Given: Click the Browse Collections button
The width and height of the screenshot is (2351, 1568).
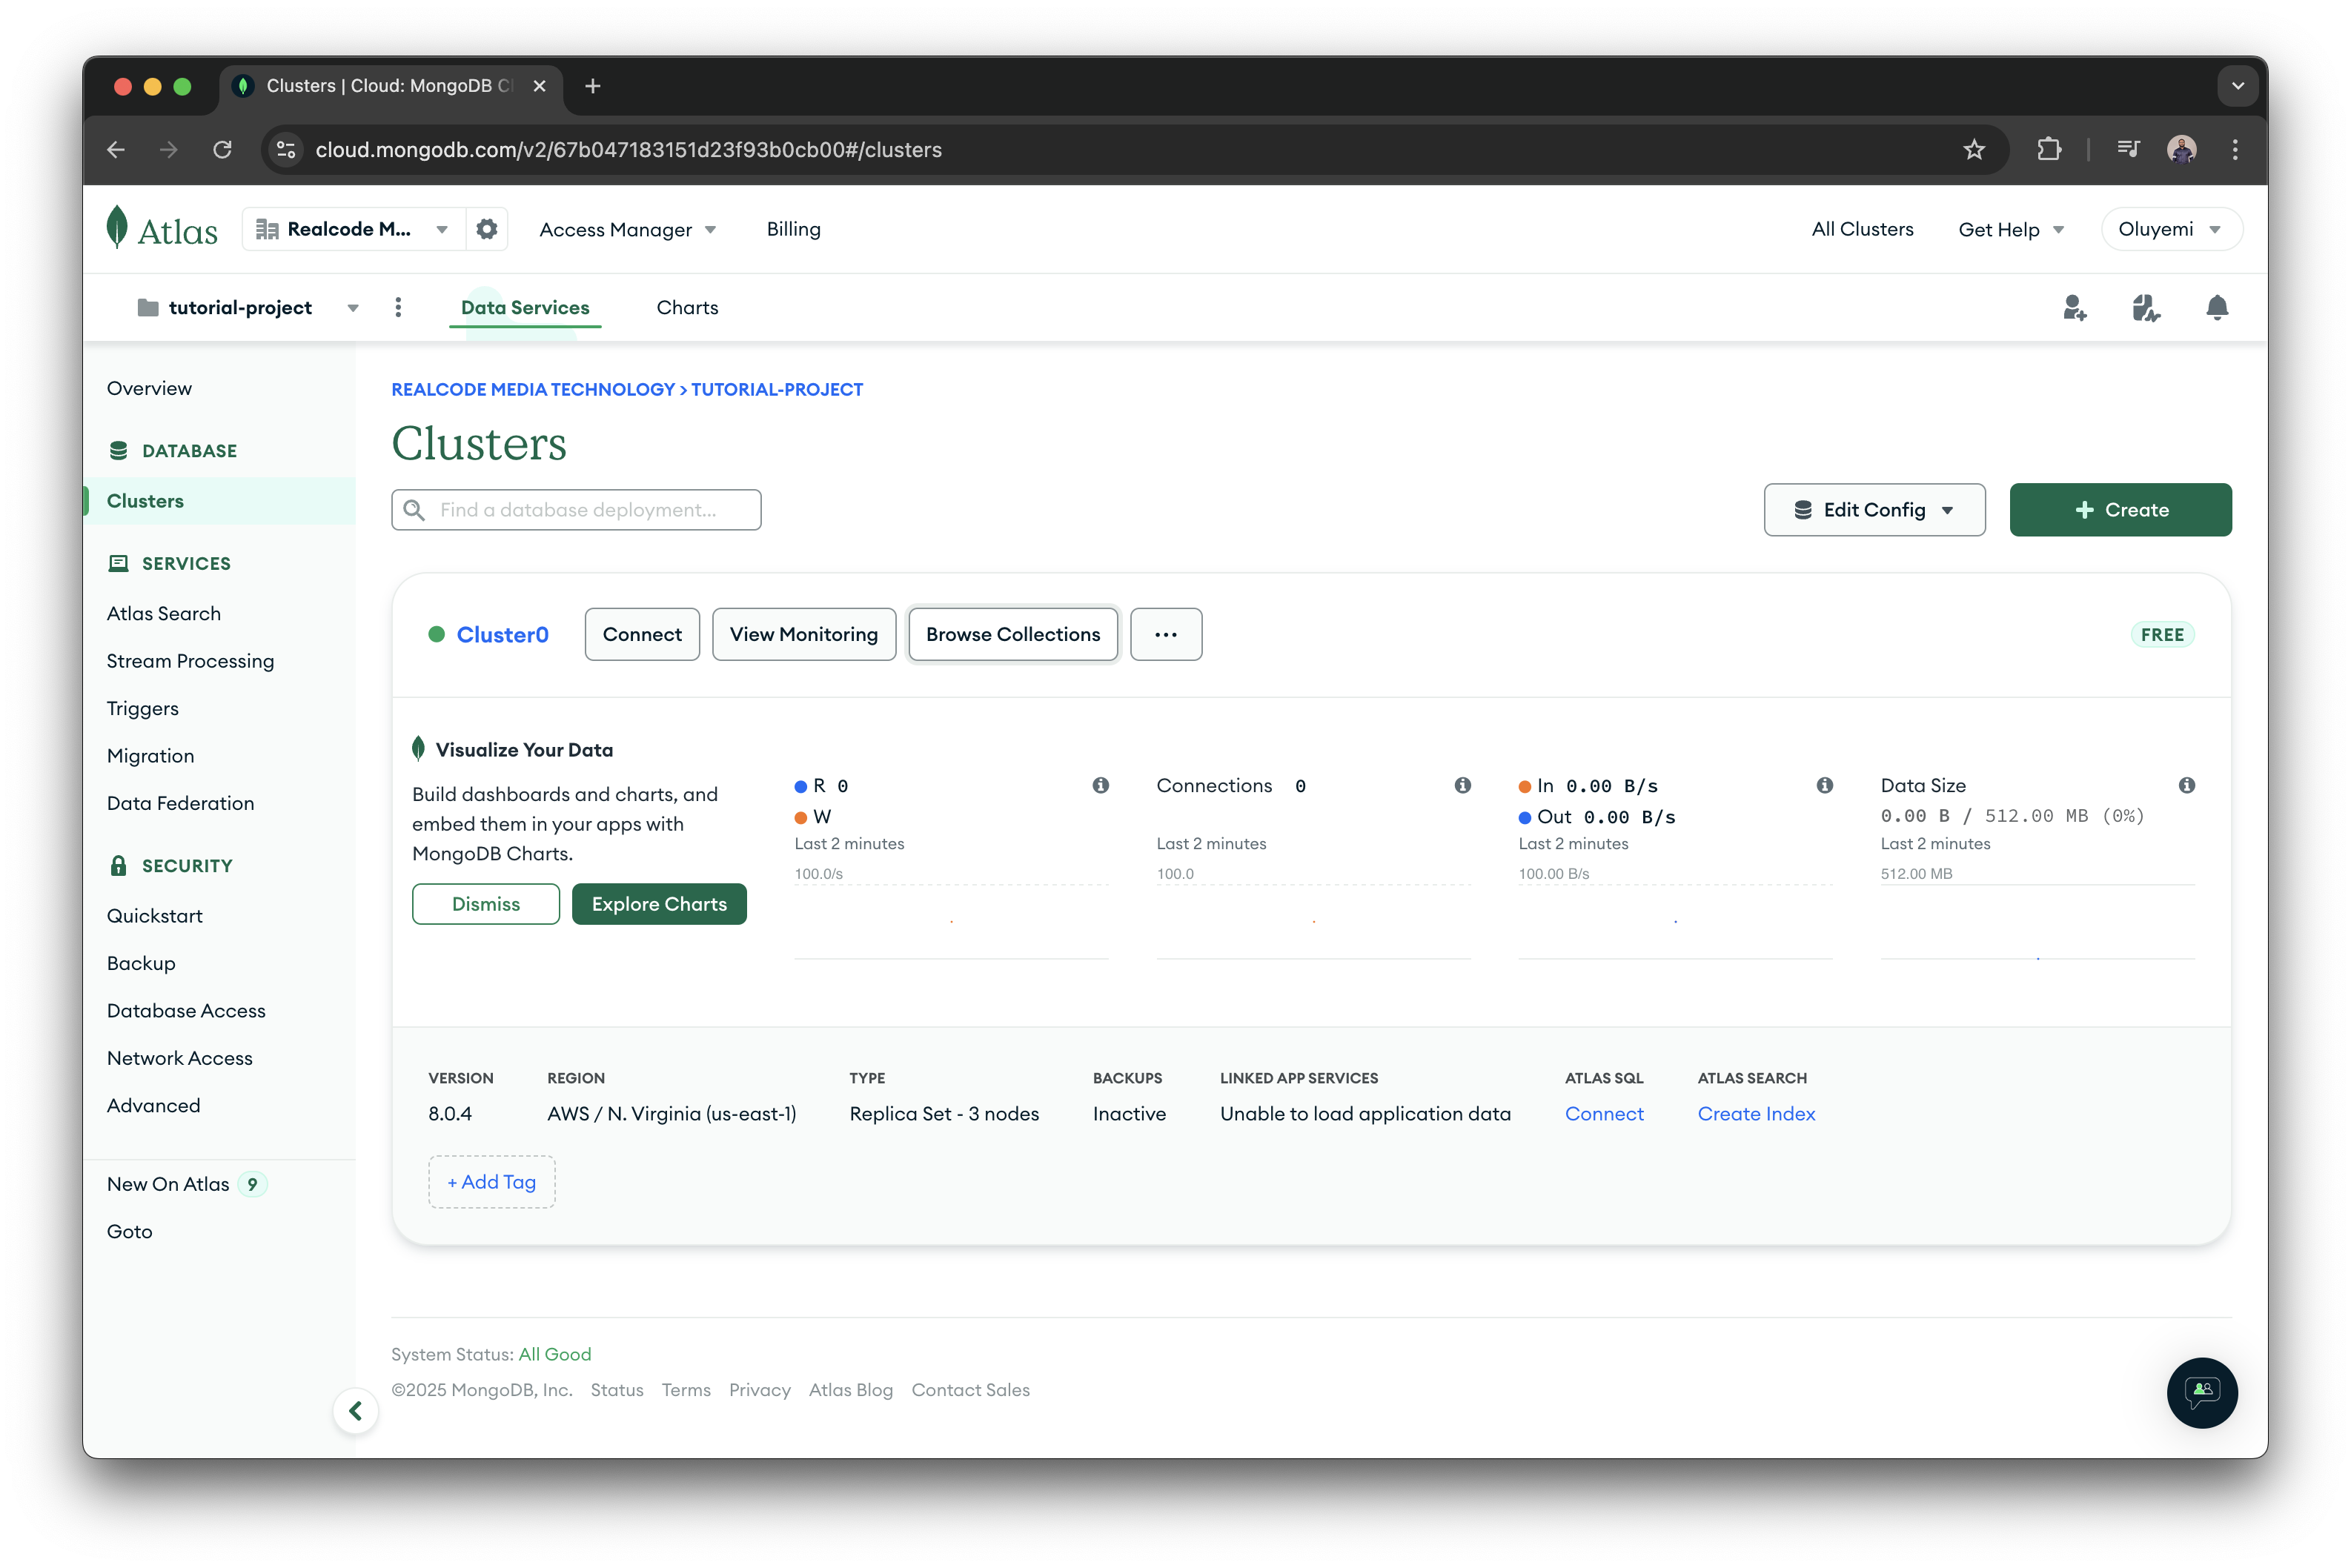Looking at the screenshot, I should [x=1012, y=634].
